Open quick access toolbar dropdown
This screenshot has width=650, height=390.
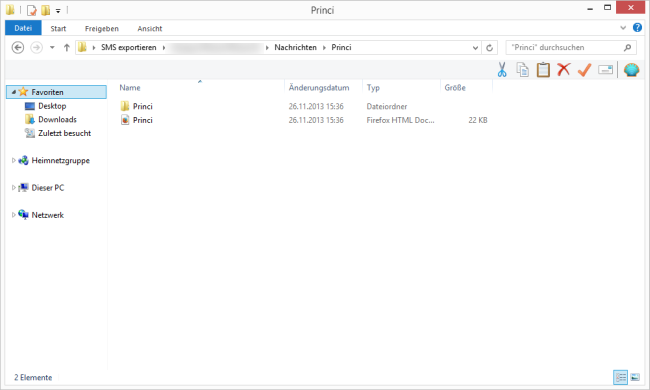58,10
